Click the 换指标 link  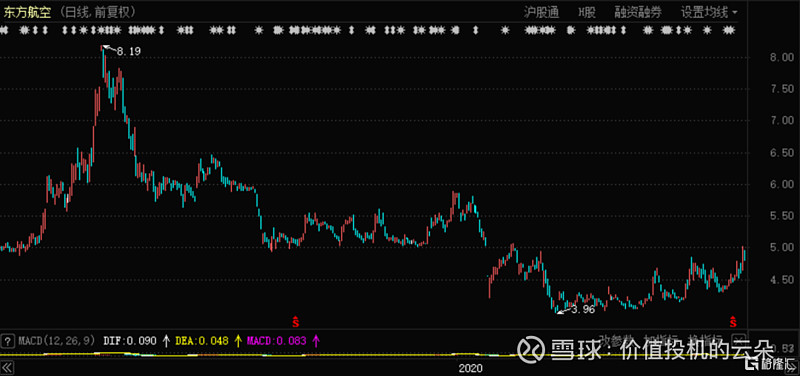706,340
